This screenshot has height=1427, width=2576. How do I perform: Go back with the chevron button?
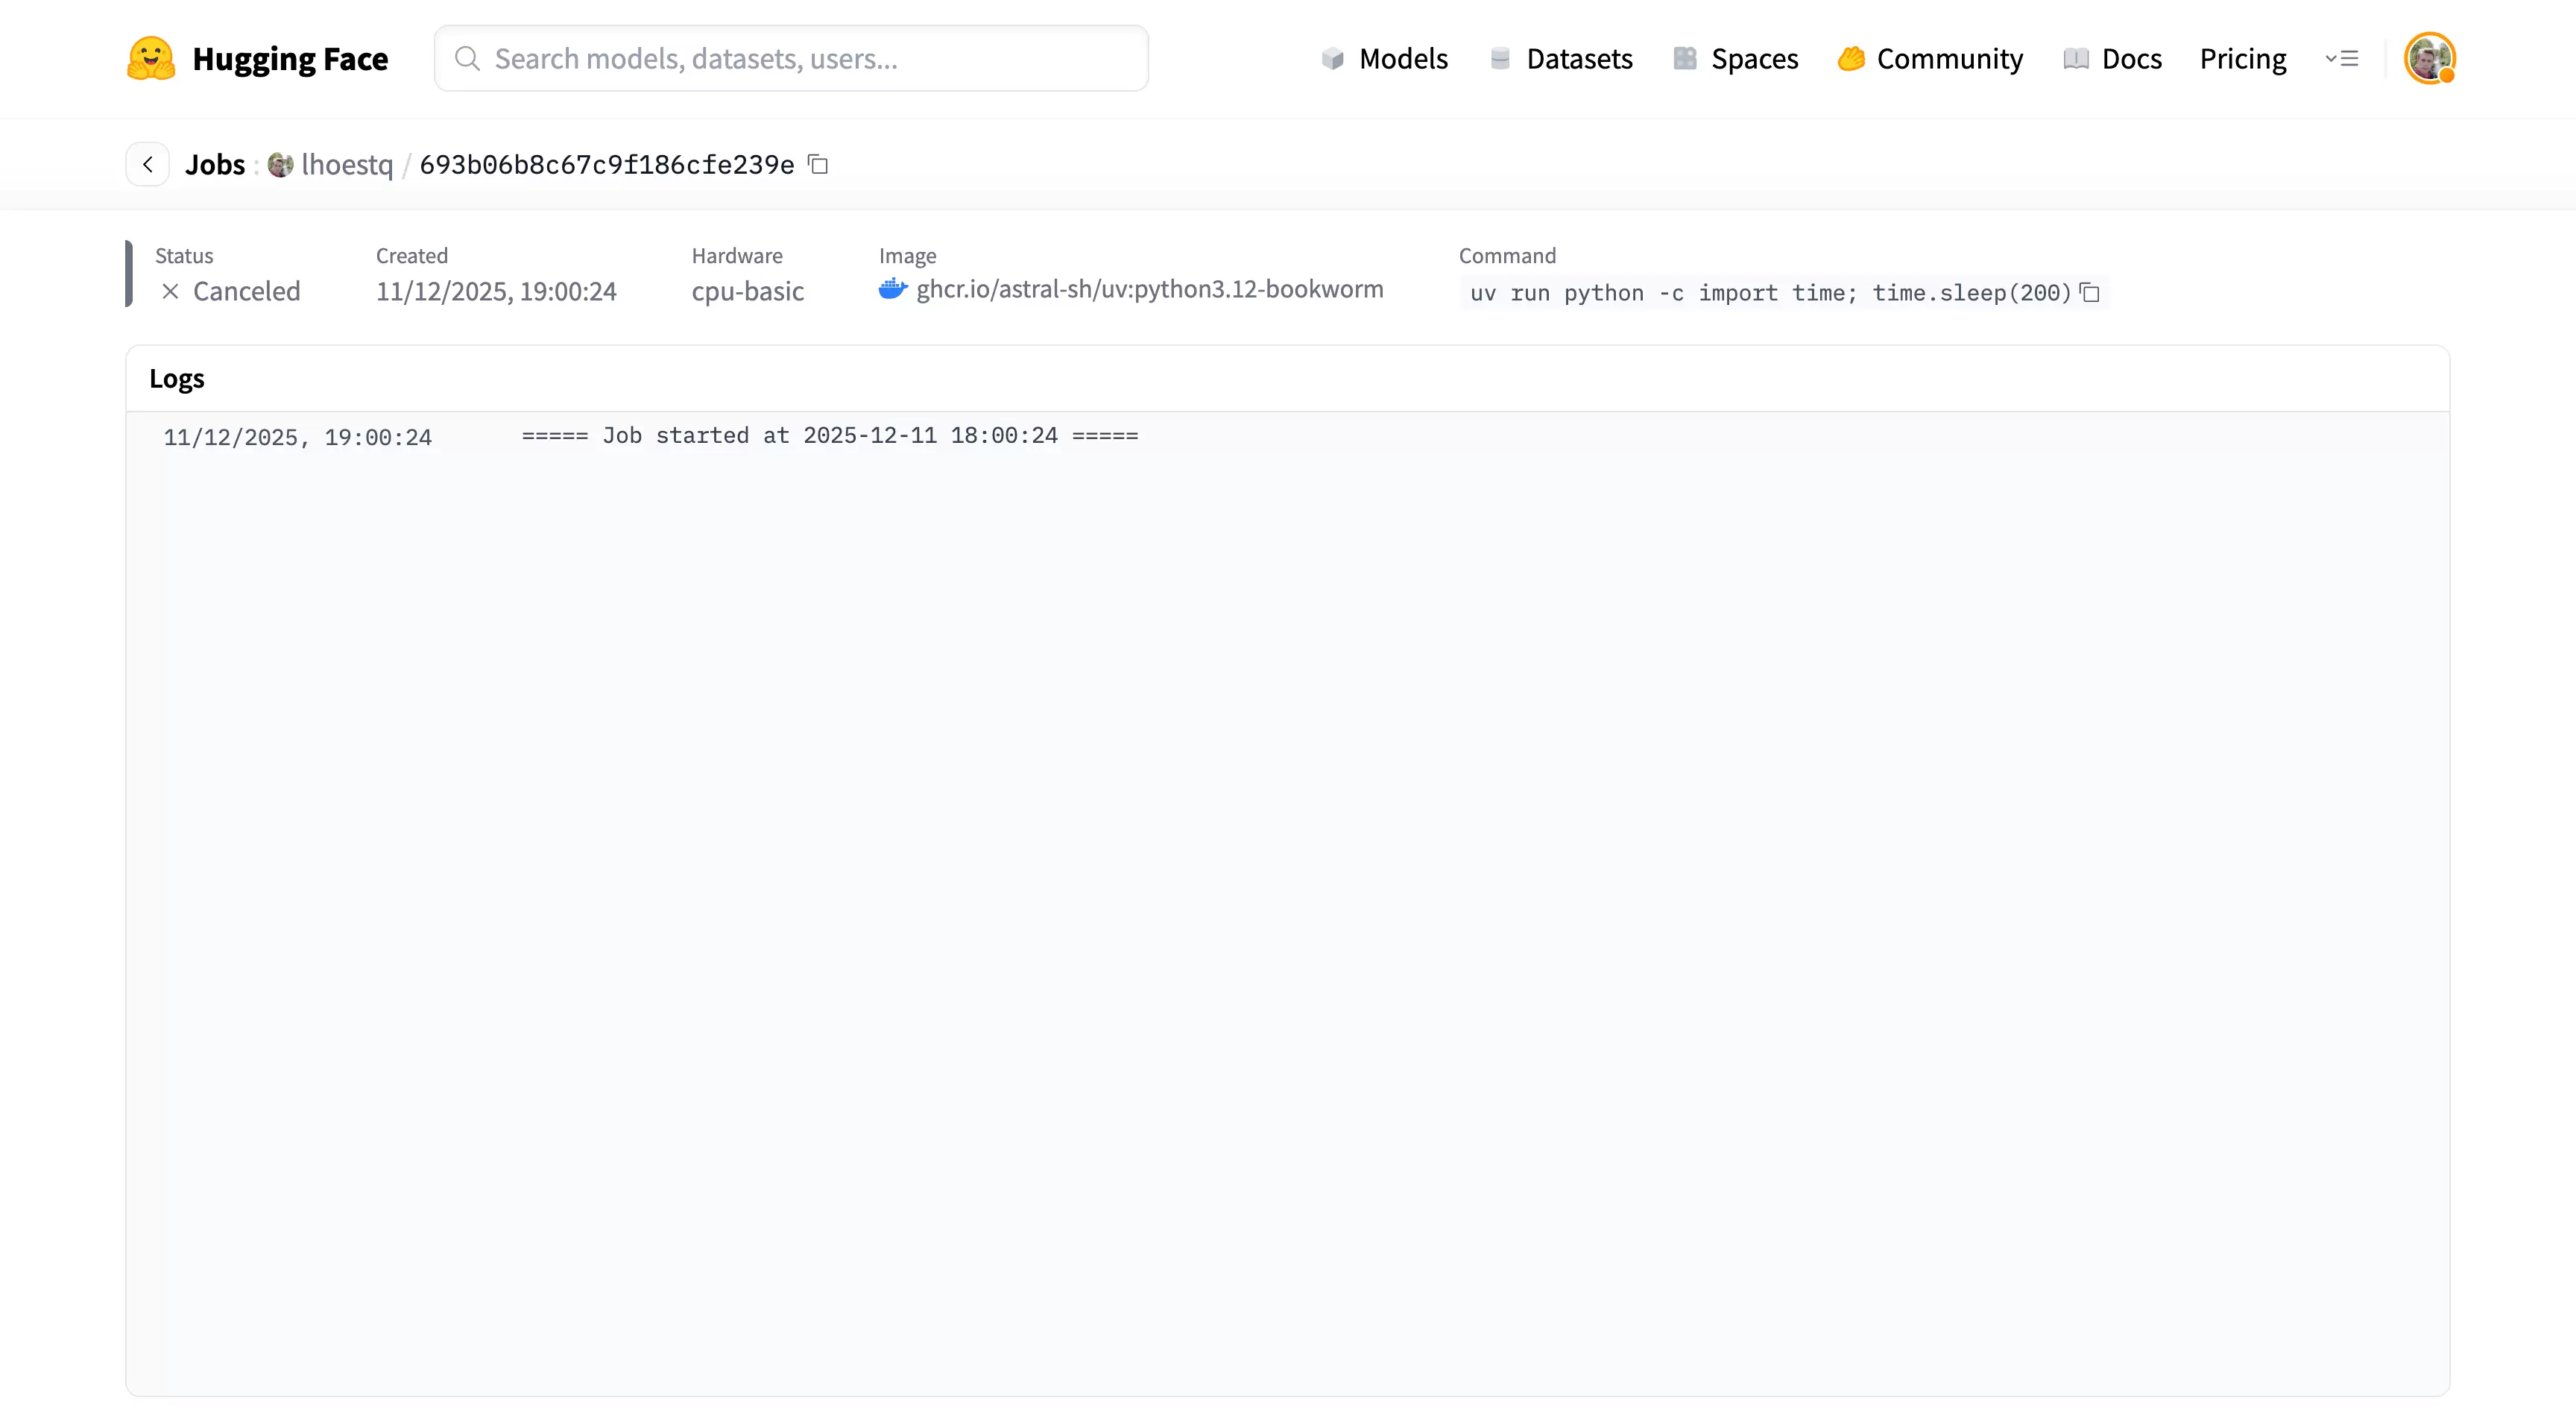tap(148, 164)
